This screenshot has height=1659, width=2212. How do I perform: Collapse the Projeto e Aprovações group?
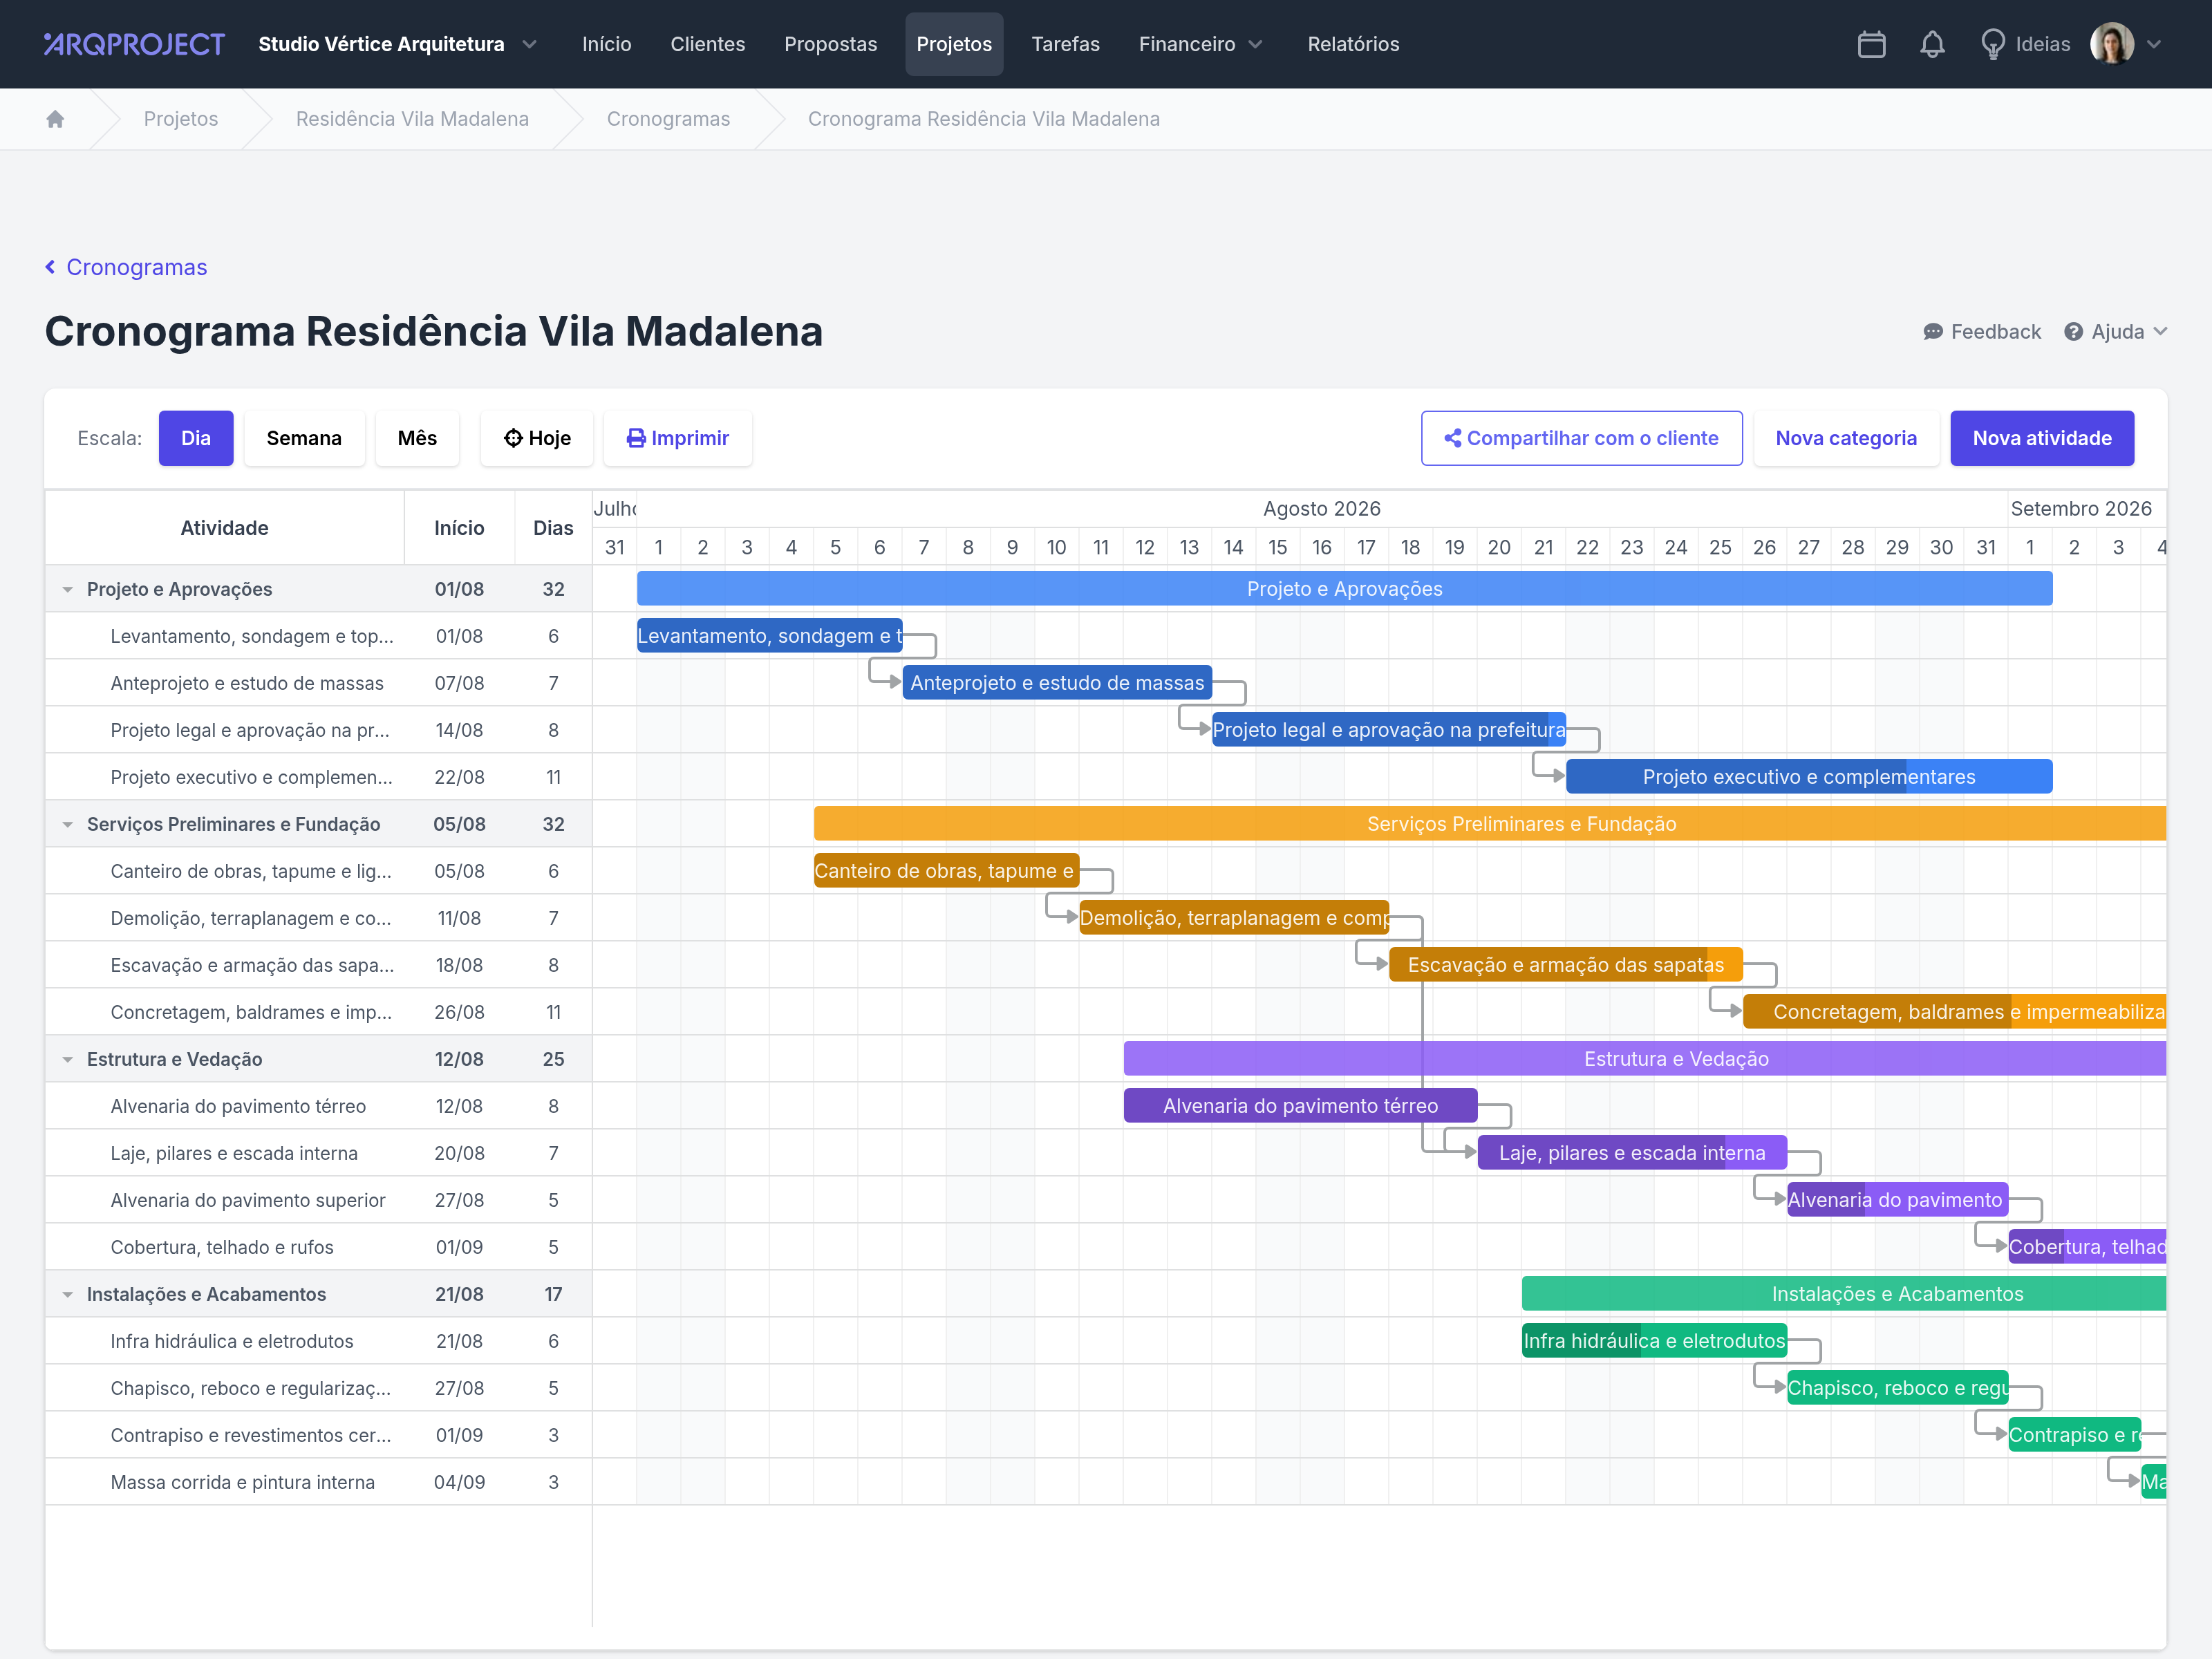click(x=68, y=589)
